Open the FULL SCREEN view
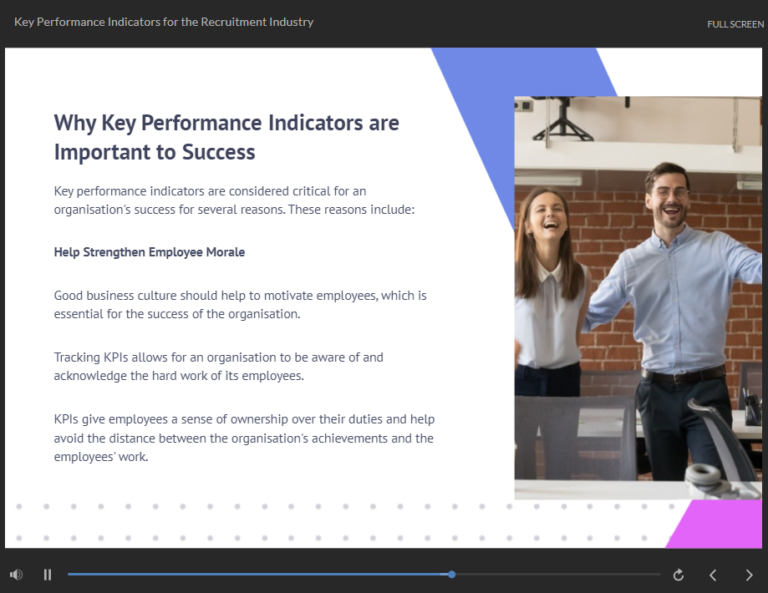Viewport: 768px width, 593px height. pos(735,24)
